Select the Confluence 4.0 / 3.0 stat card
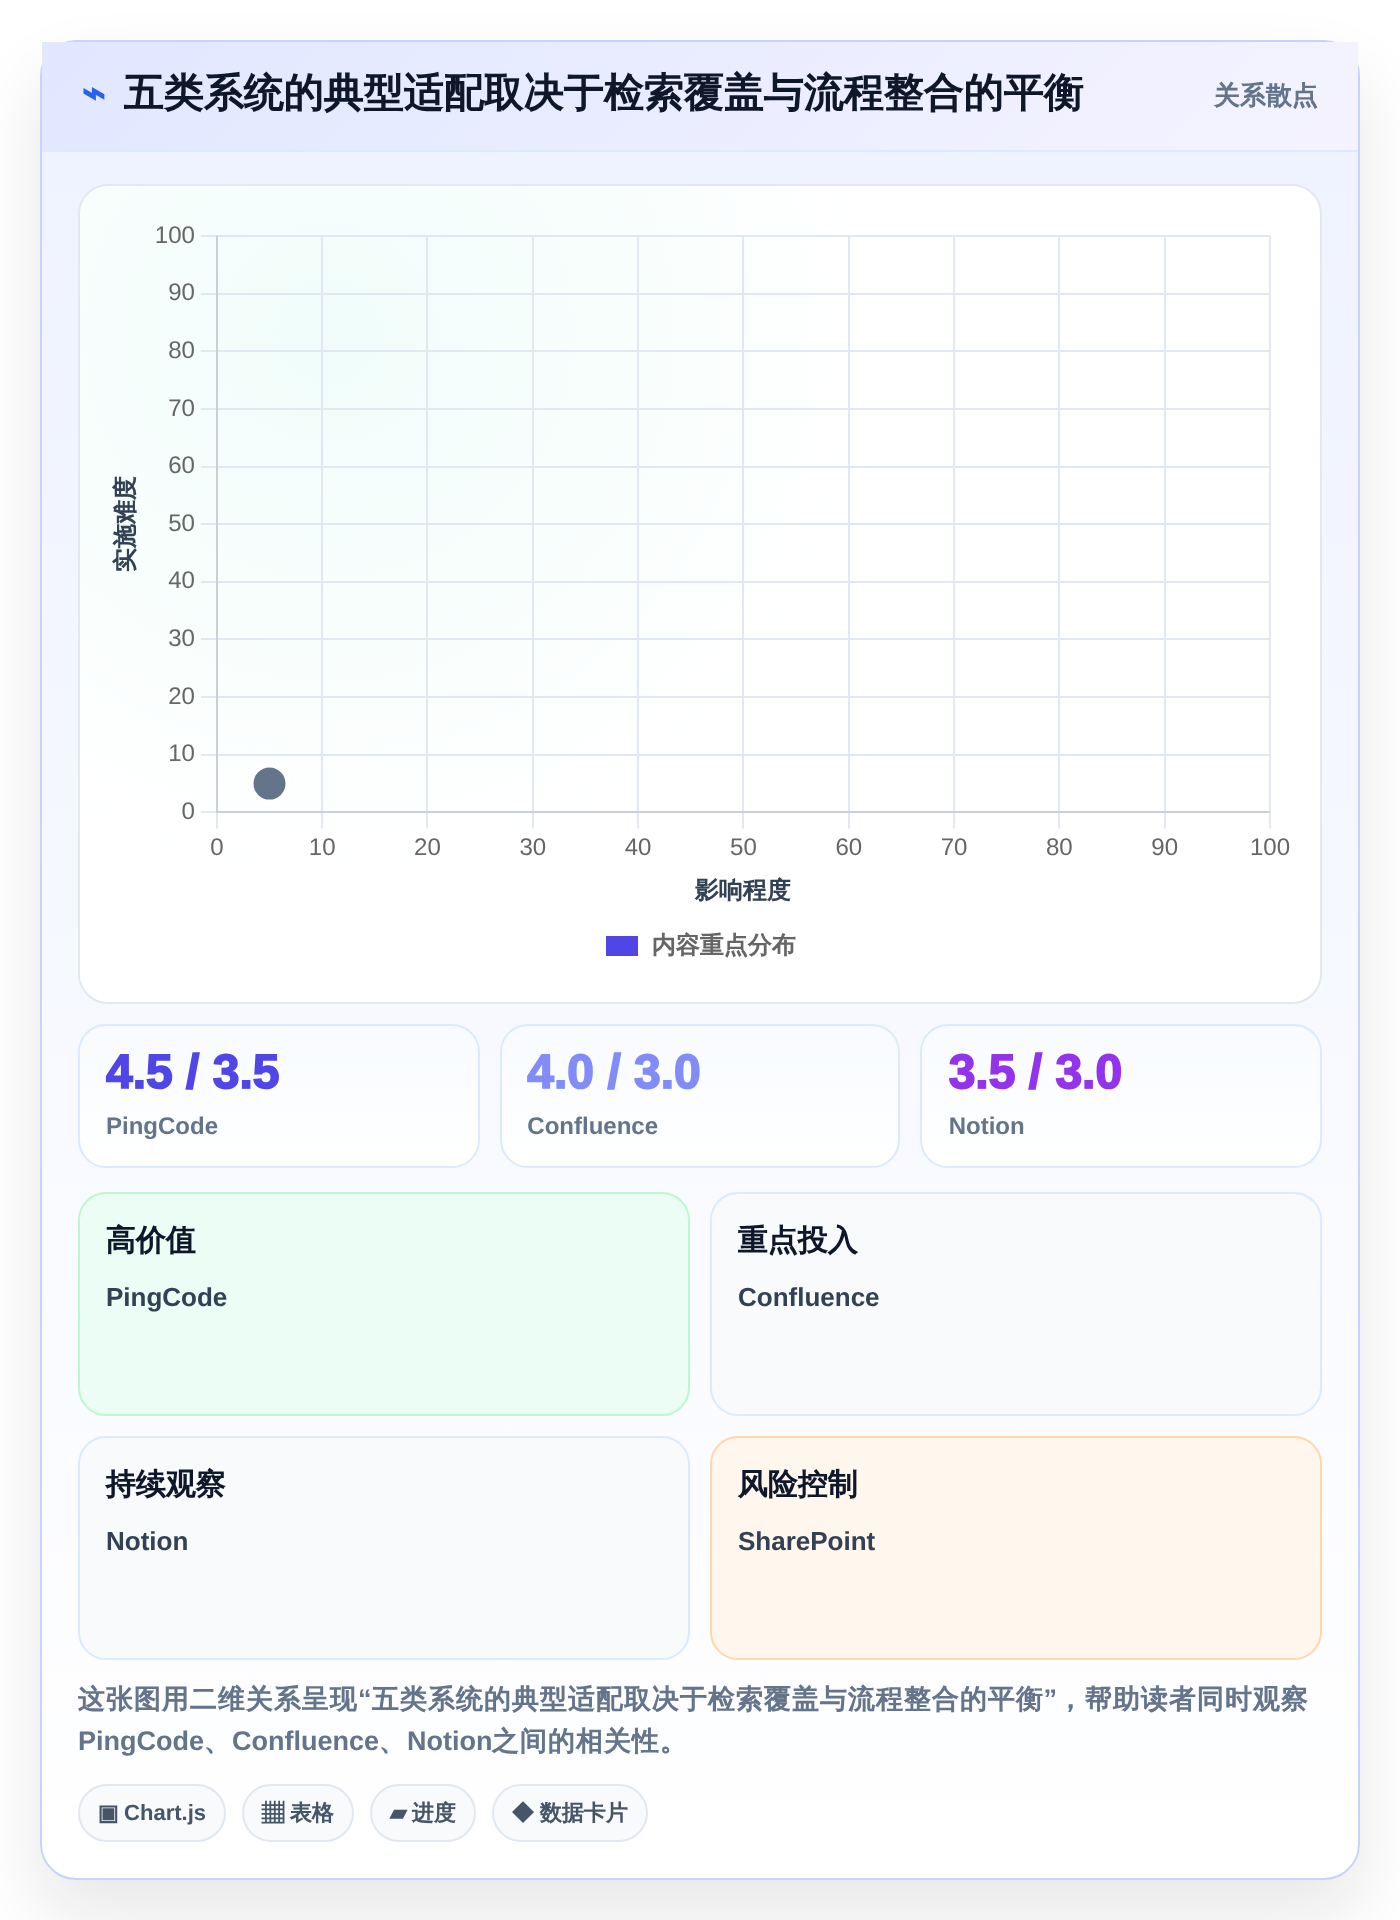1400x1920 pixels. pos(700,1096)
